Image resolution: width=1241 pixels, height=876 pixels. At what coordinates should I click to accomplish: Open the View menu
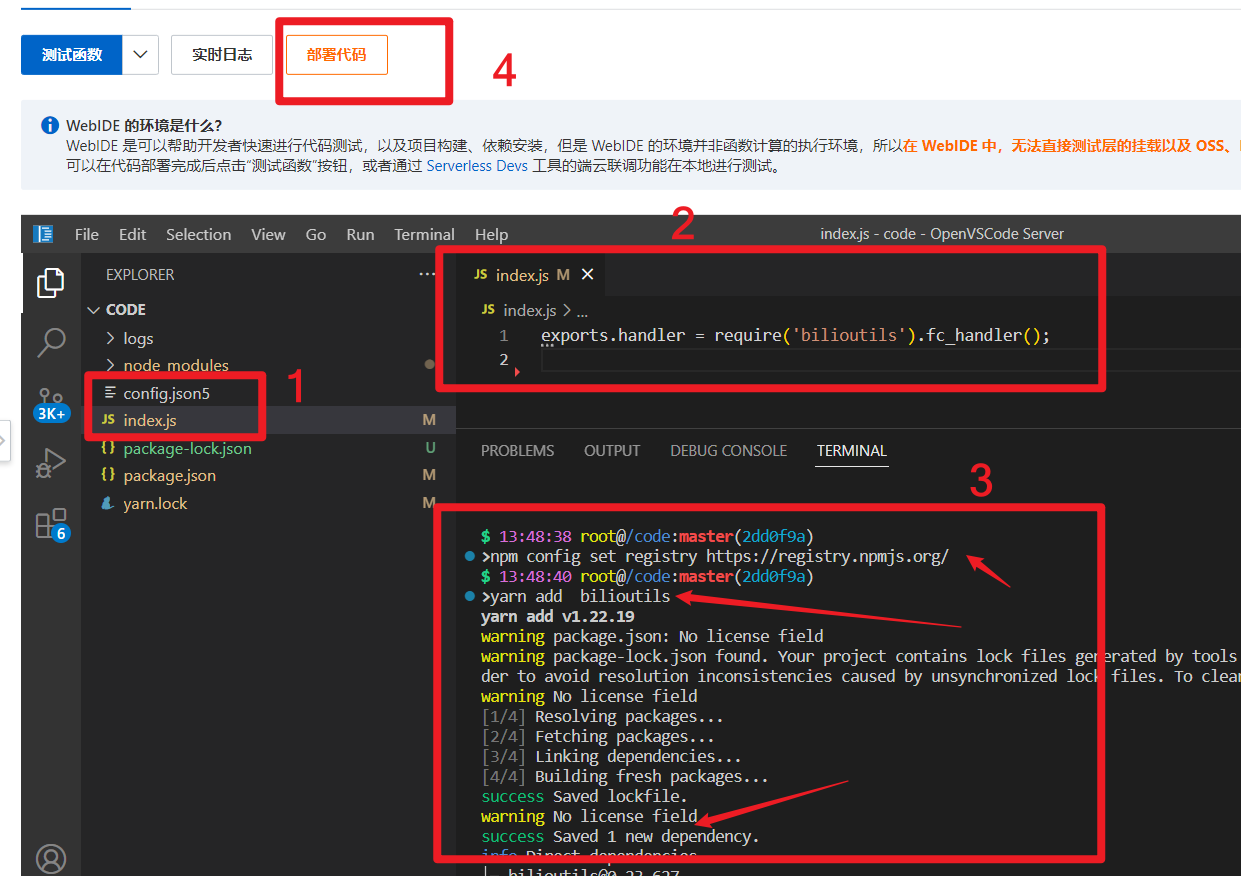click(x=268, y=234)
